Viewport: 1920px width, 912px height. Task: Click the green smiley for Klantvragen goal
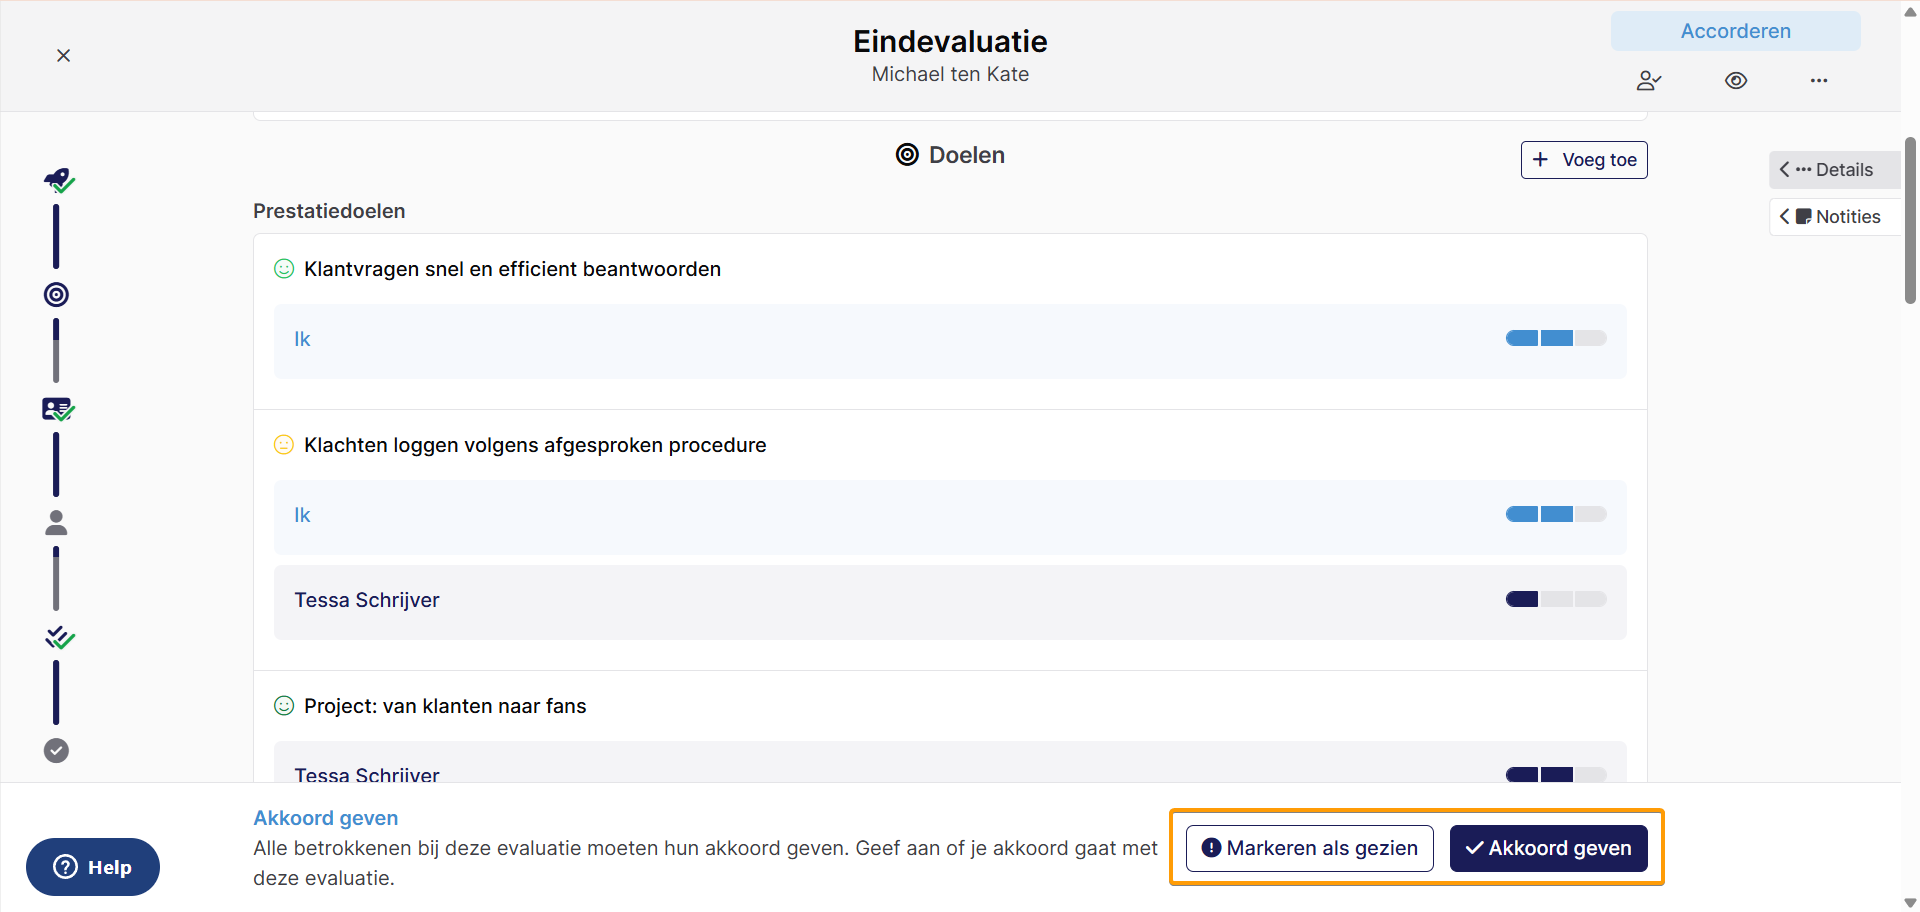pyautogui.click(x=284, y=269)
